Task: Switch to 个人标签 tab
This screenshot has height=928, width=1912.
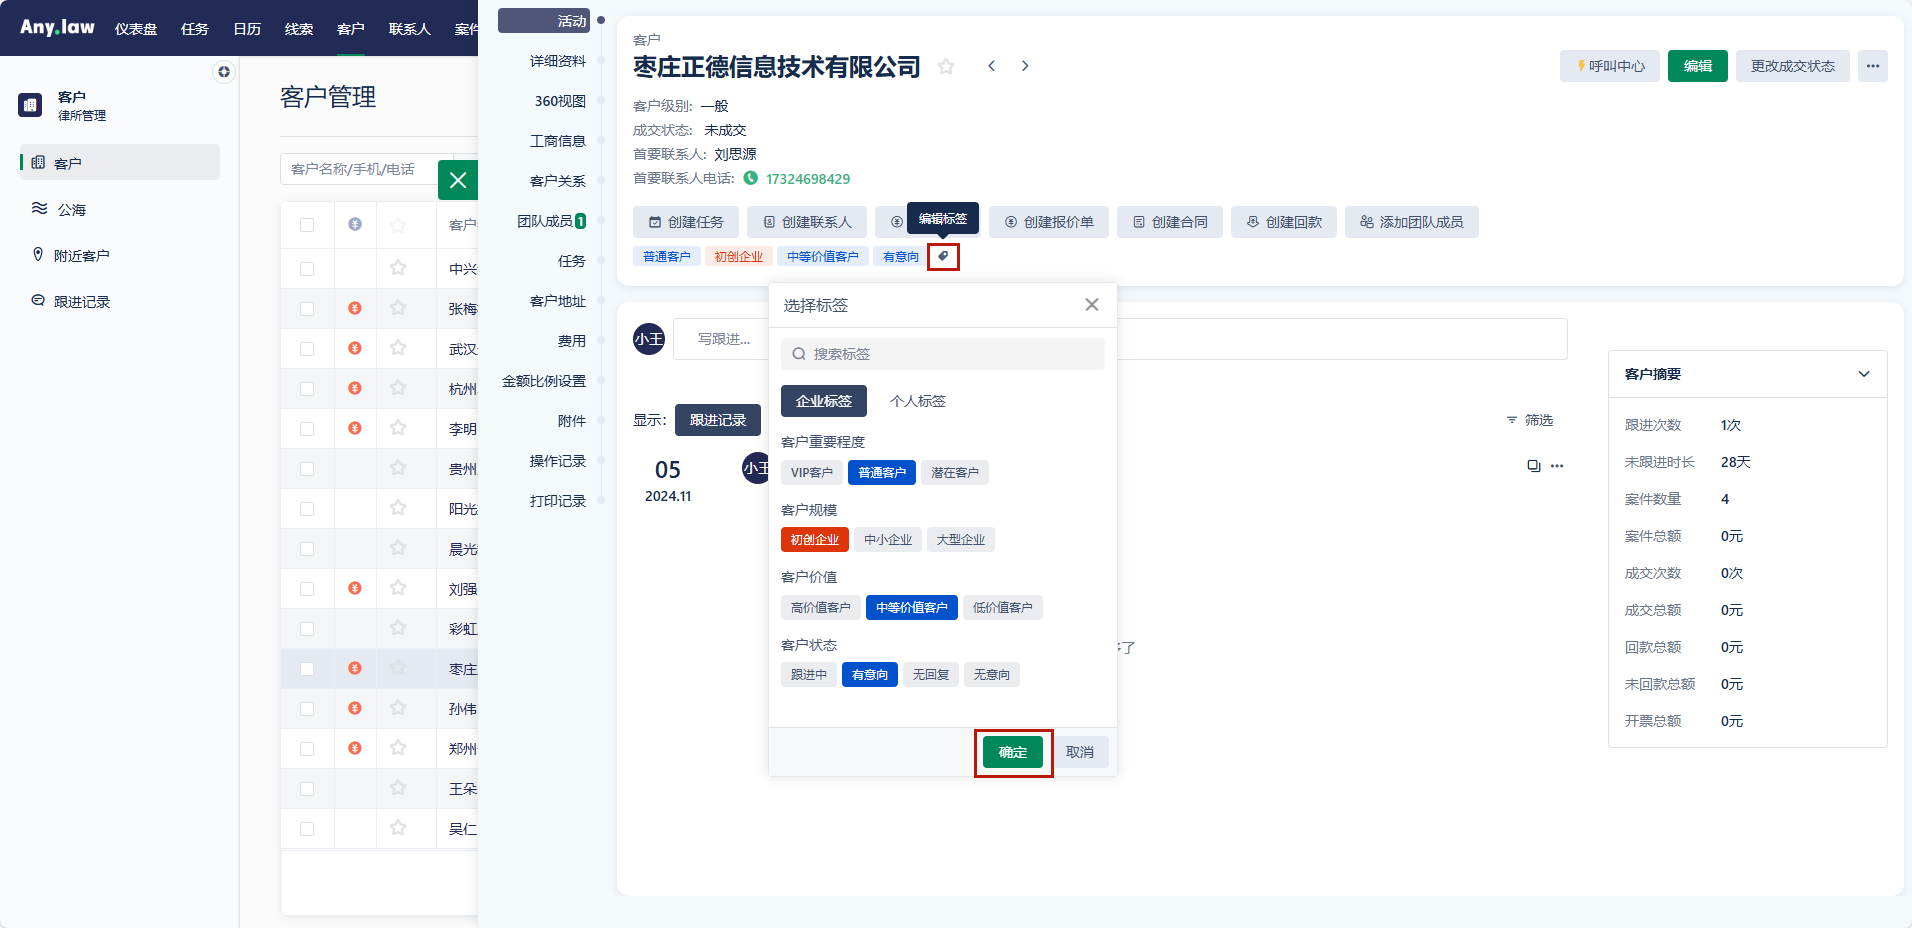Action: [x=917, y=401]
